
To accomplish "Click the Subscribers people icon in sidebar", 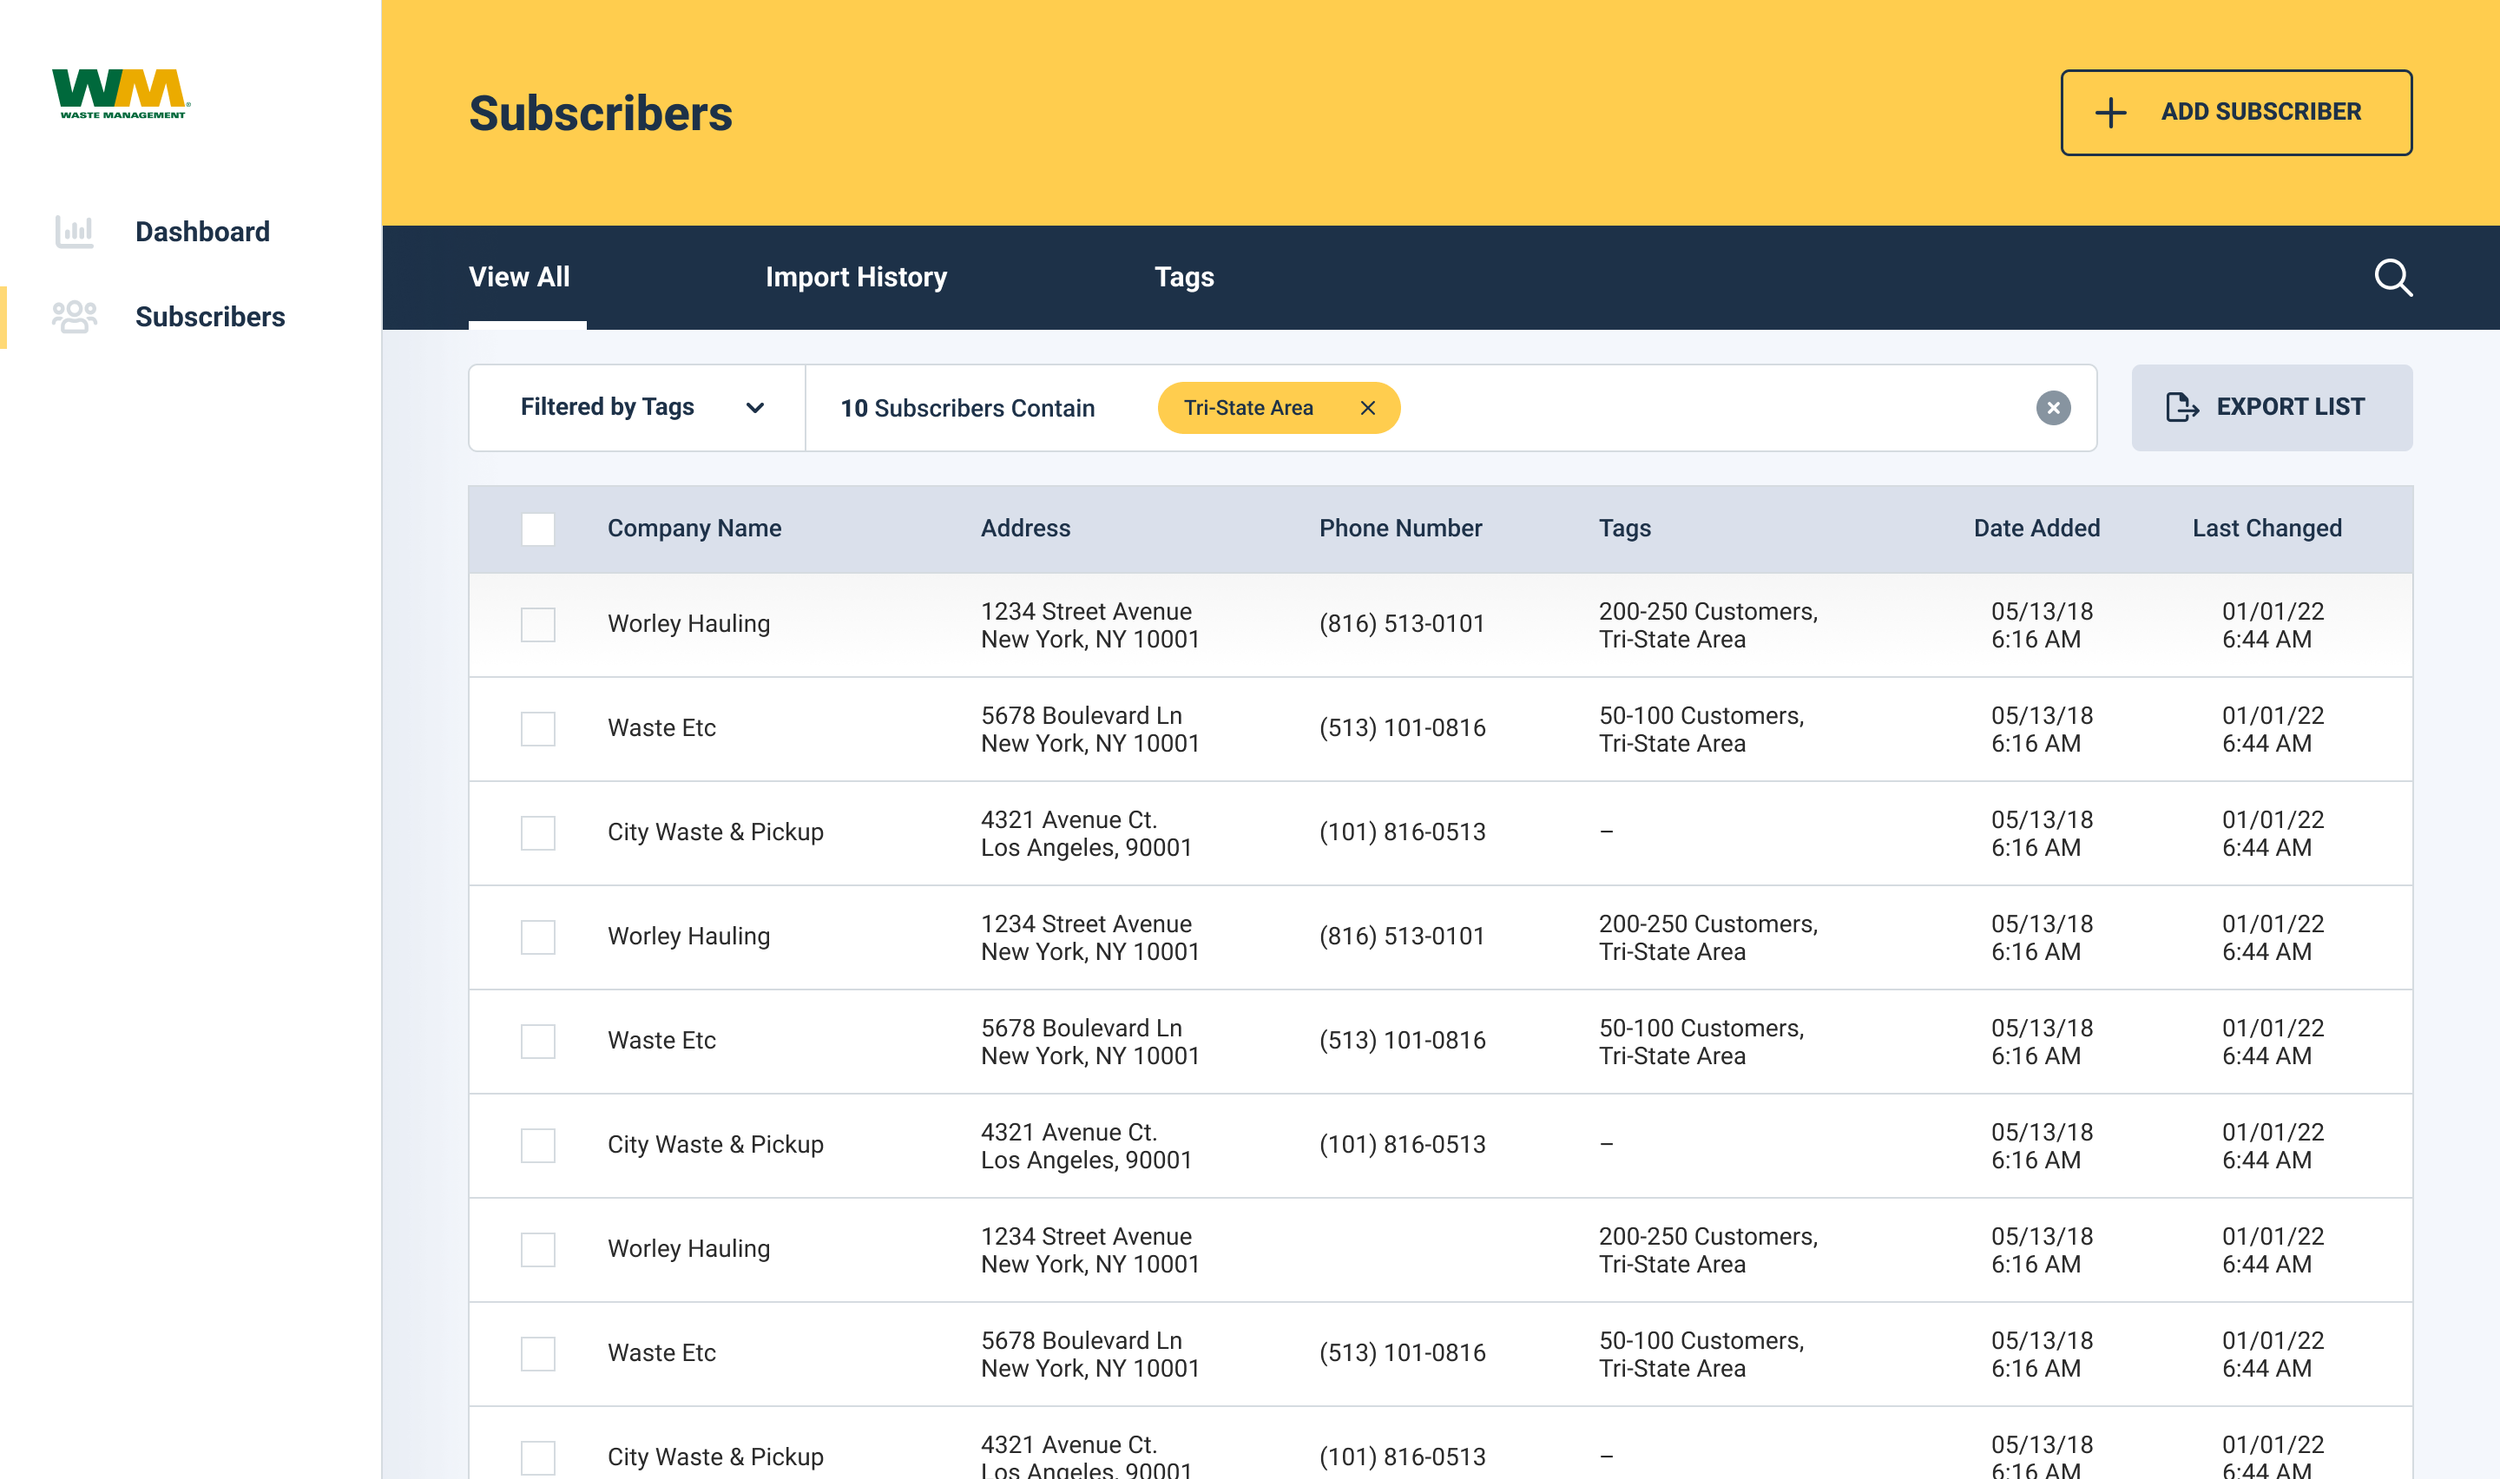I will click(74, 317).
